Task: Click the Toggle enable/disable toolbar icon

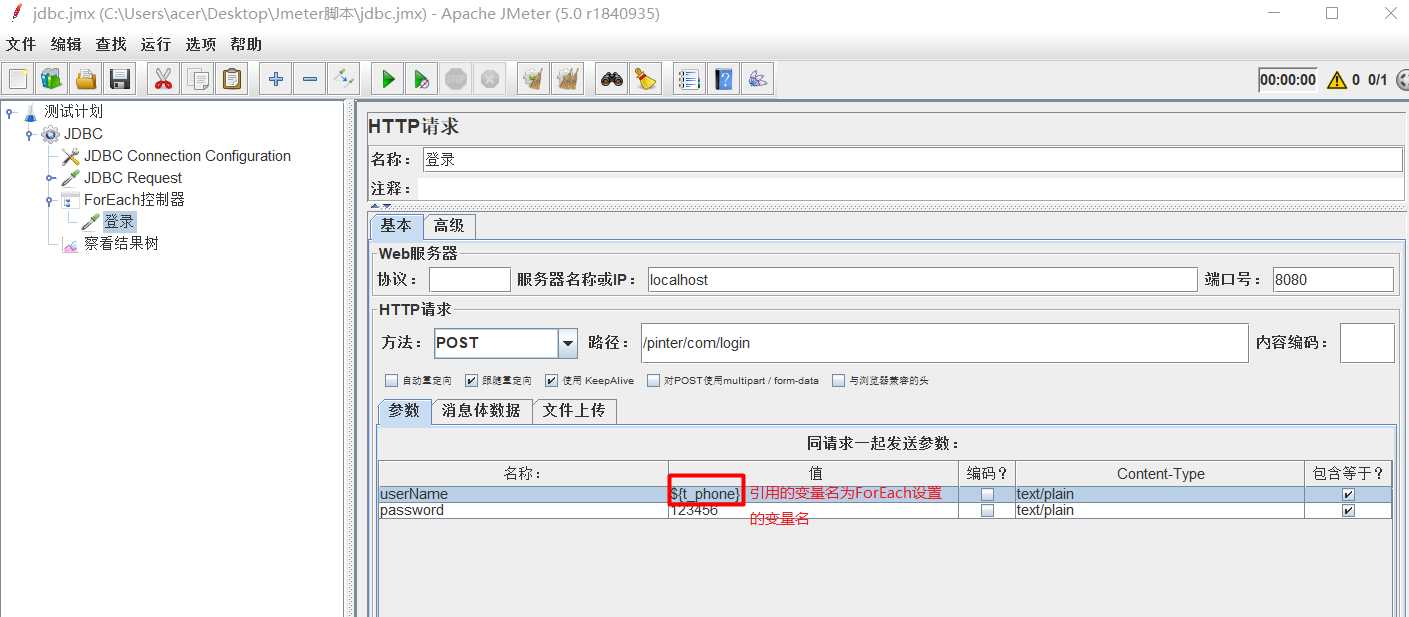Action: [343, 79]
